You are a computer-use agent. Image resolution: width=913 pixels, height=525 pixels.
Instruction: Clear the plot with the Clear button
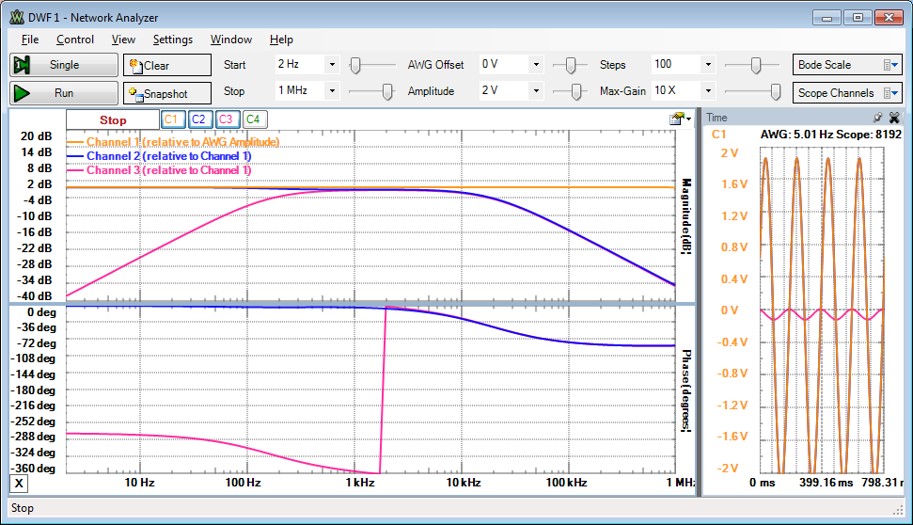(167, 65)
